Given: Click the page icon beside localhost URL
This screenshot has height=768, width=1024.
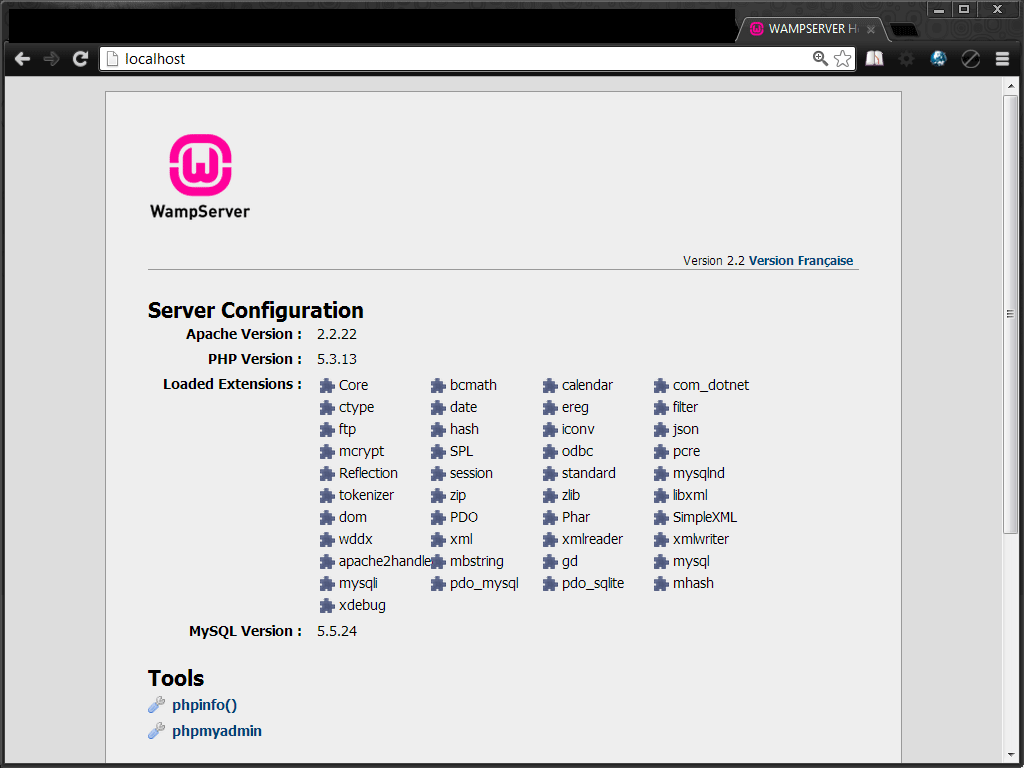Looking at the screenshot, I should 112,59.
